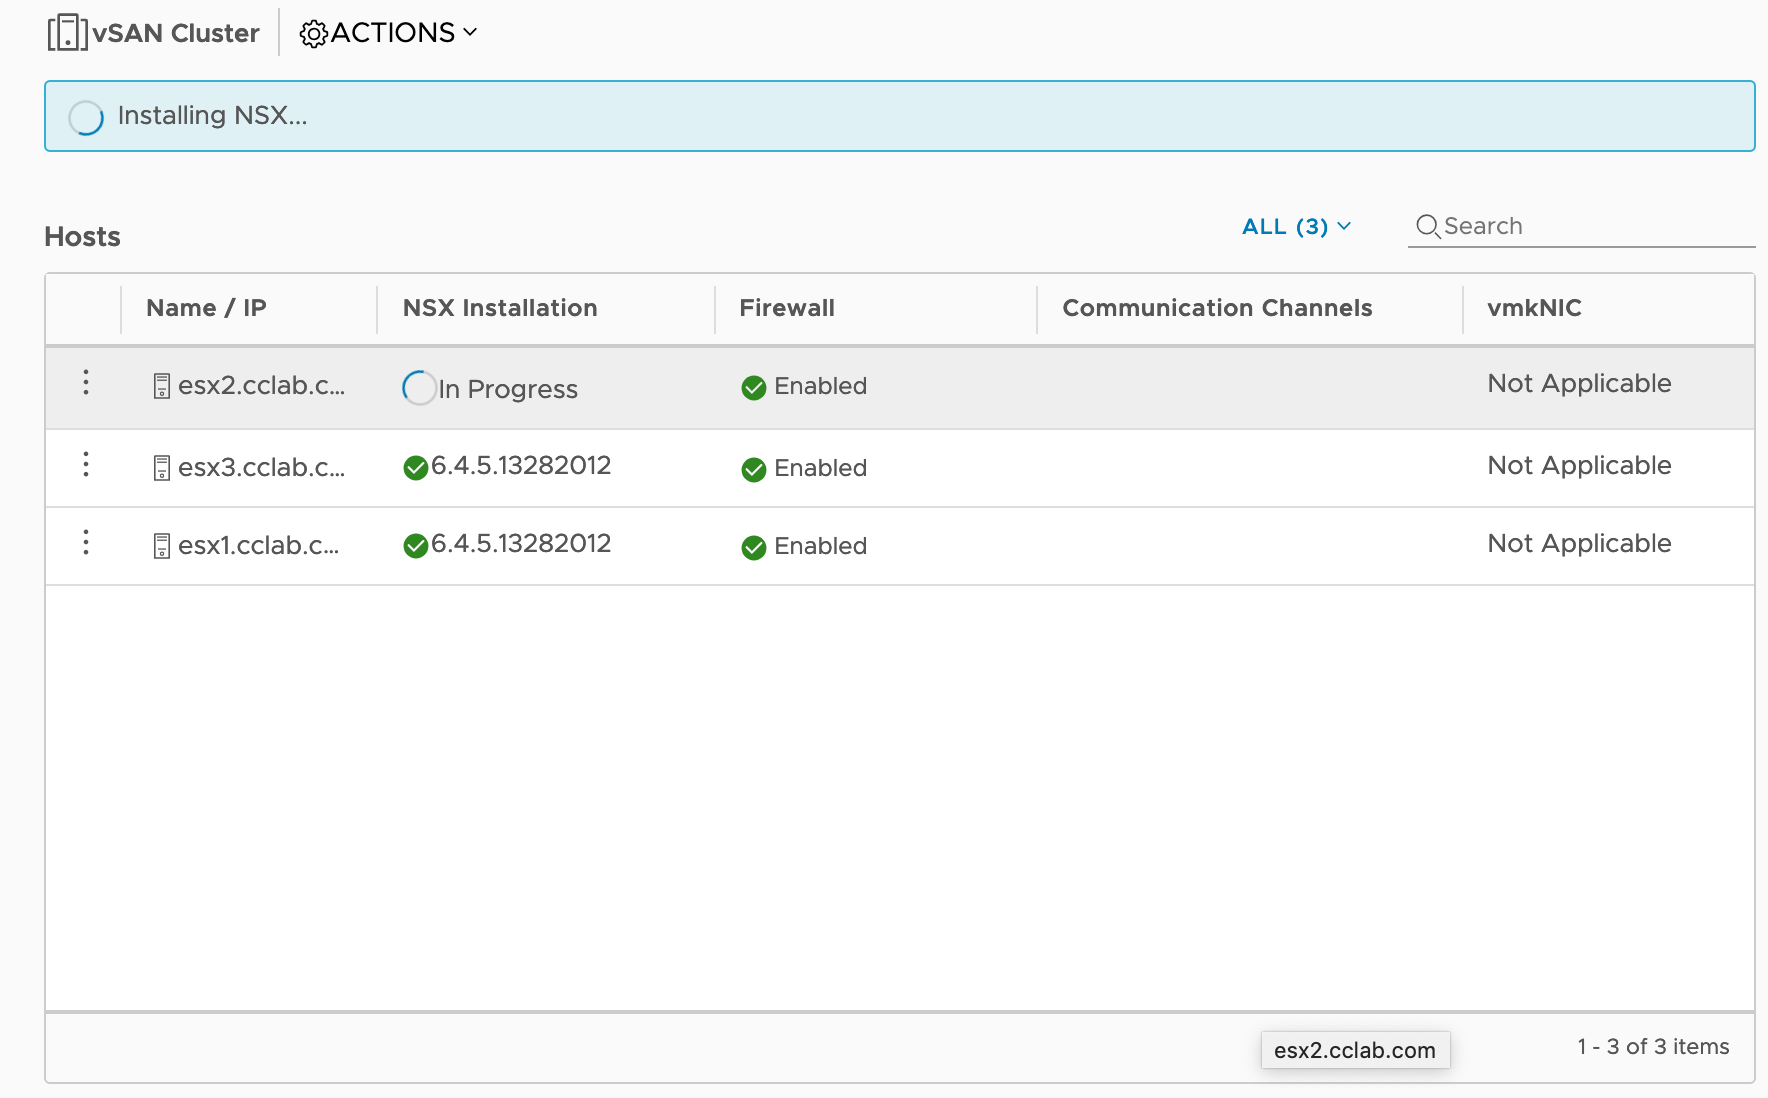The image size is (1768, 1098).
Task: Click the vmkNIC column header
Action: [1534, 308]
